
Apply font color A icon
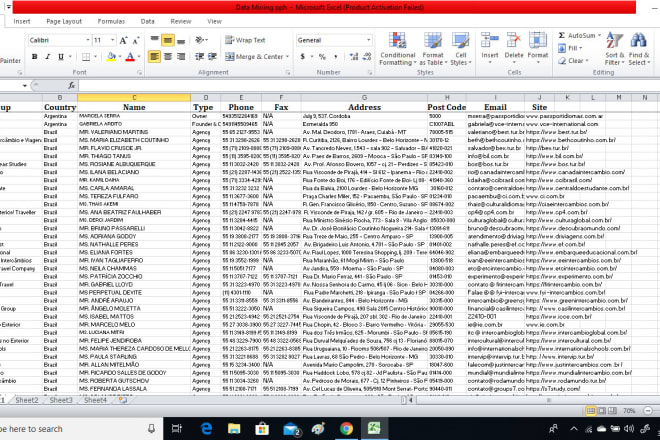[130, 56]
